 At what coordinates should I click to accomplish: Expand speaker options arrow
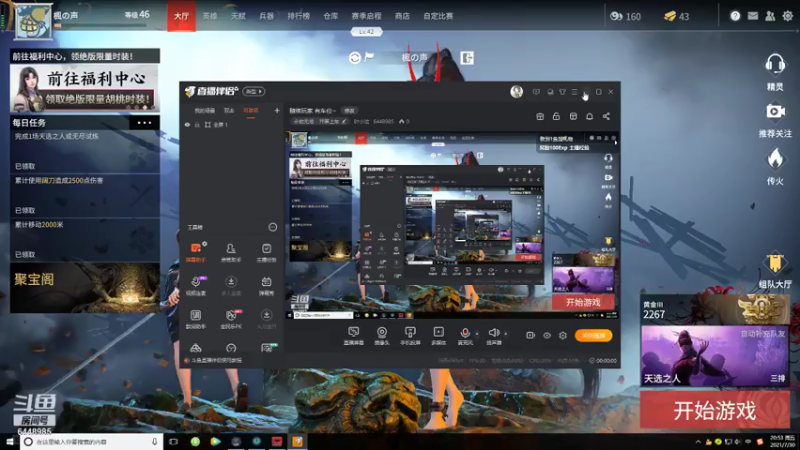pyautogui.click(x=506, y=334)
